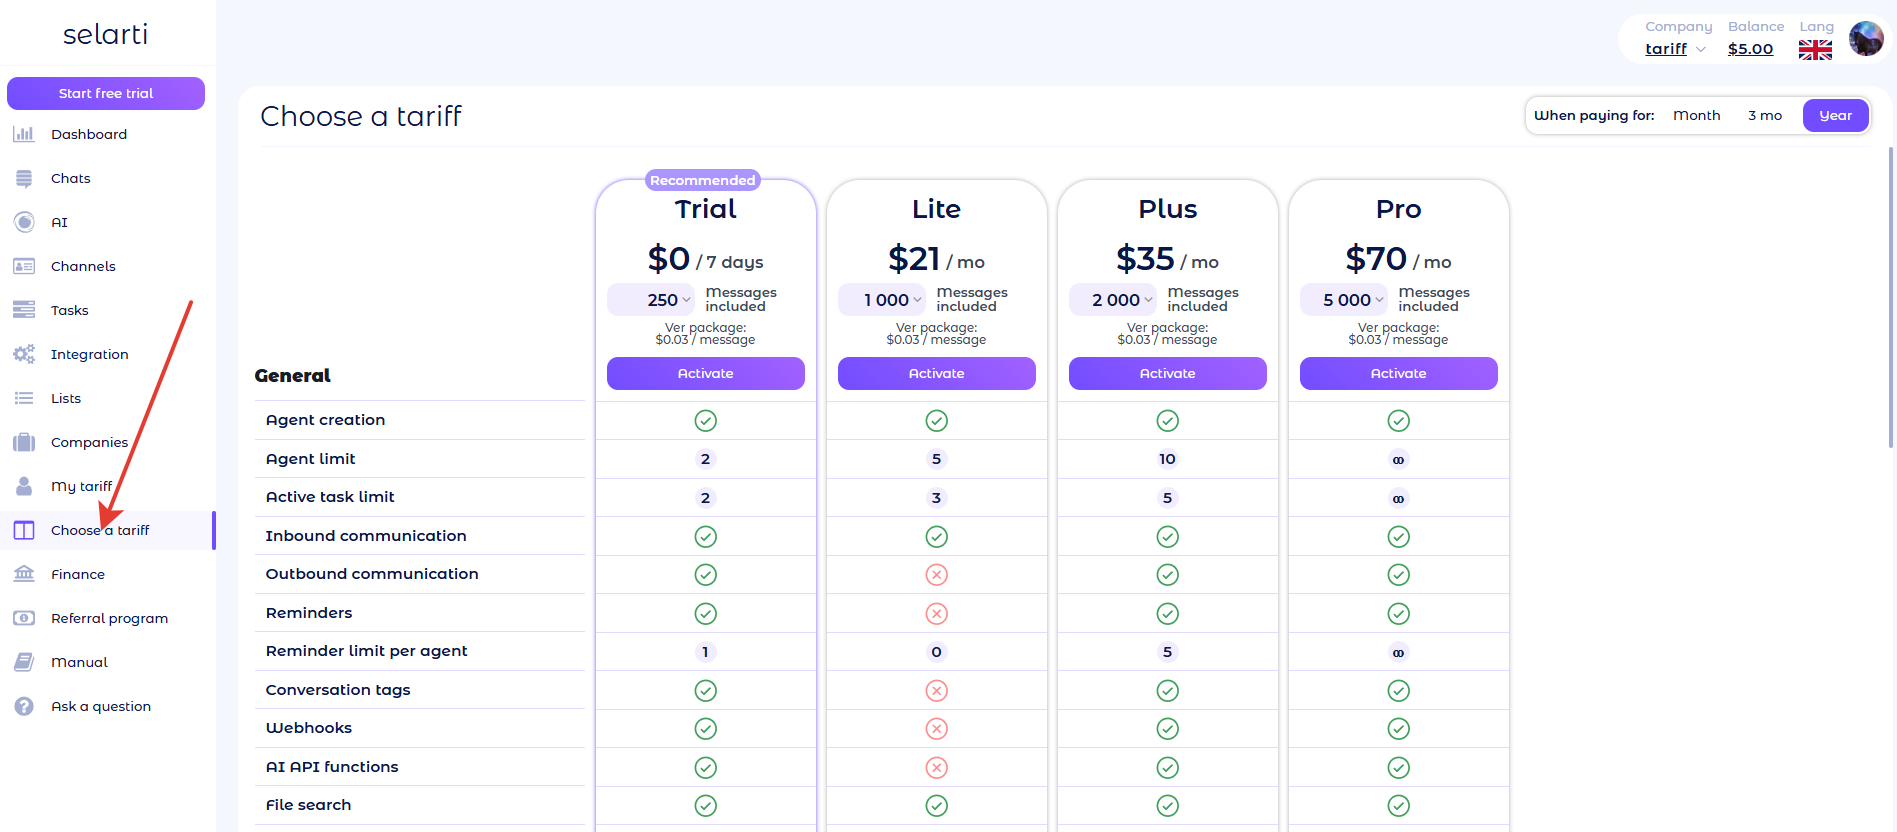
Task: Click the Start free trial button
Action: tap(106, 93)
